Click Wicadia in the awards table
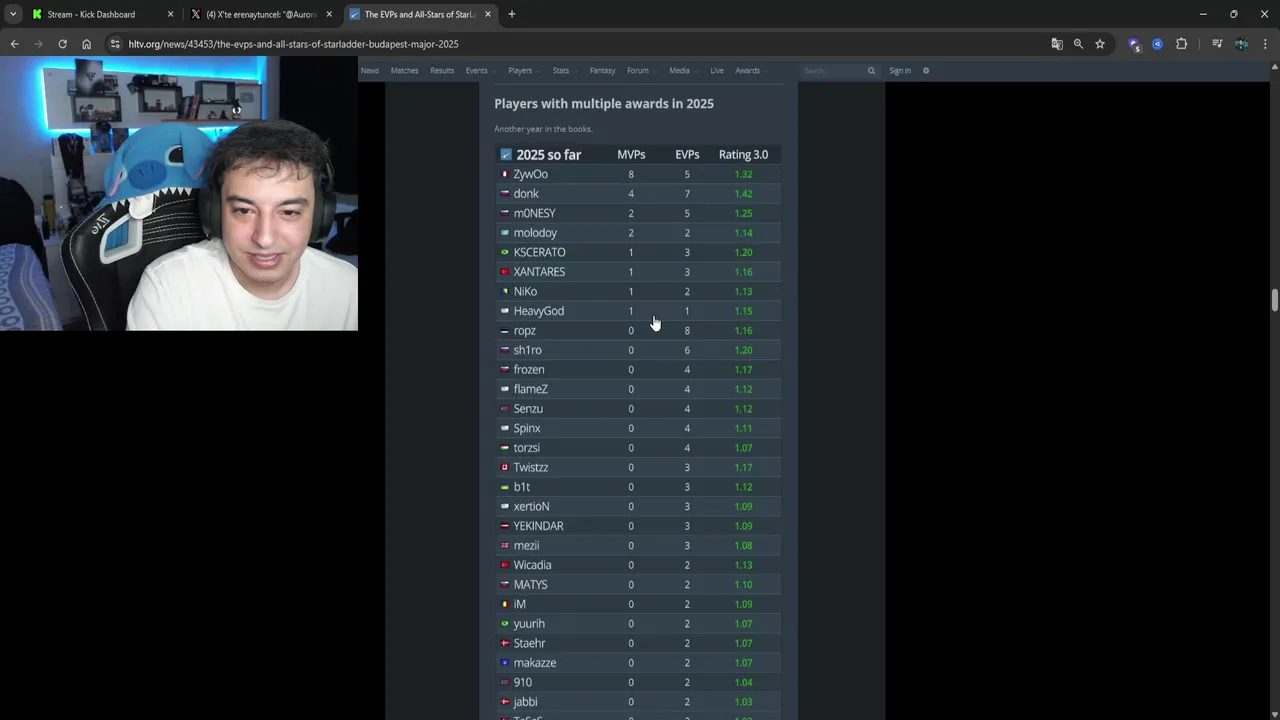This screenshot has height=720, width=1280. pyautogui.click(x=532, y=565)
